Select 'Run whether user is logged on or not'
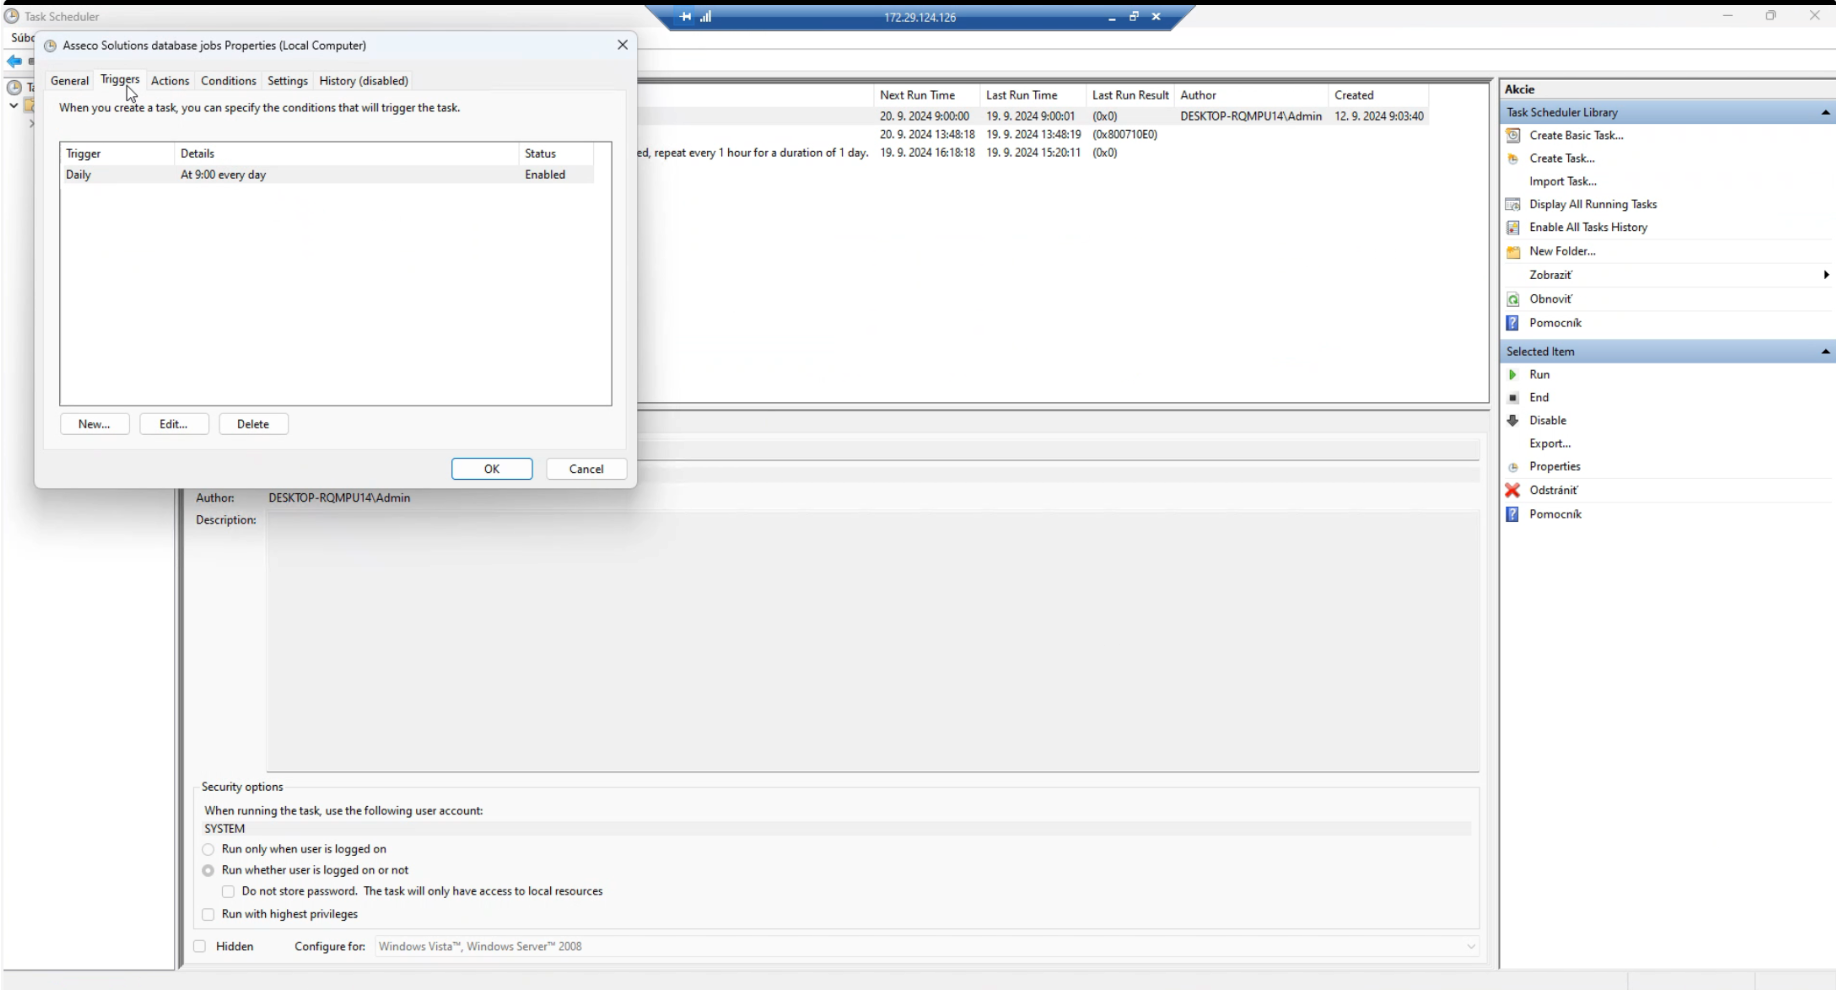The image size is (1836, 990). (x=208, y=870)
